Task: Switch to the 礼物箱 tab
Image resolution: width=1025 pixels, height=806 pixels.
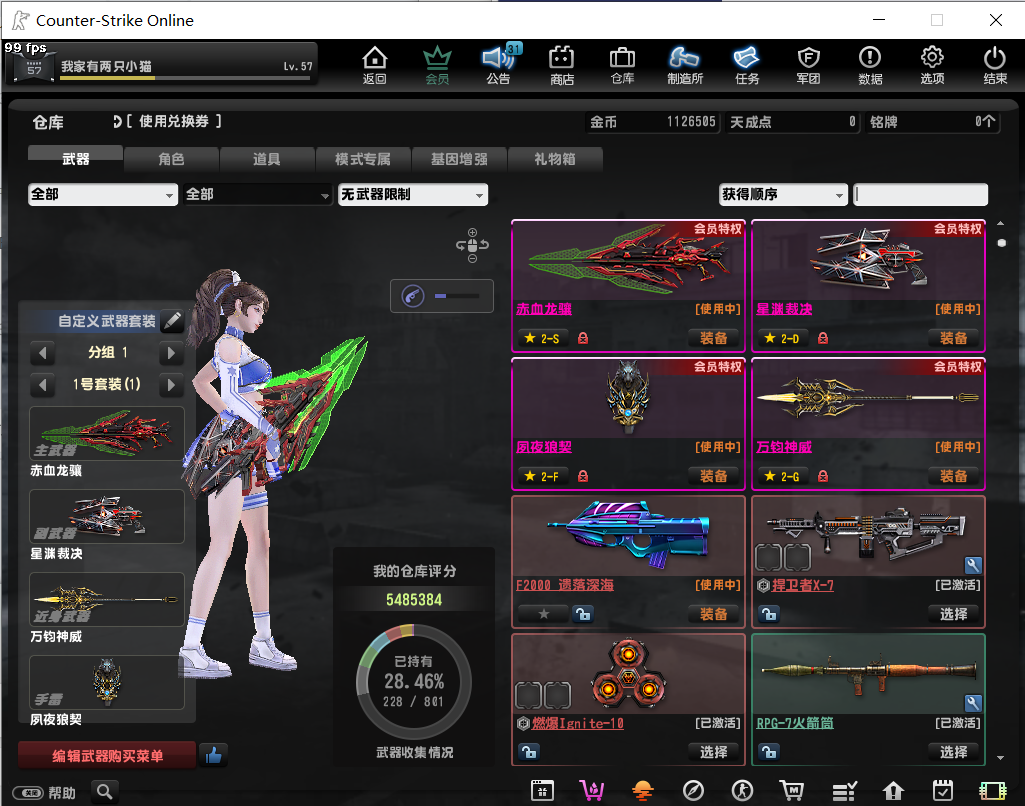Action: (x=555, y=159)
